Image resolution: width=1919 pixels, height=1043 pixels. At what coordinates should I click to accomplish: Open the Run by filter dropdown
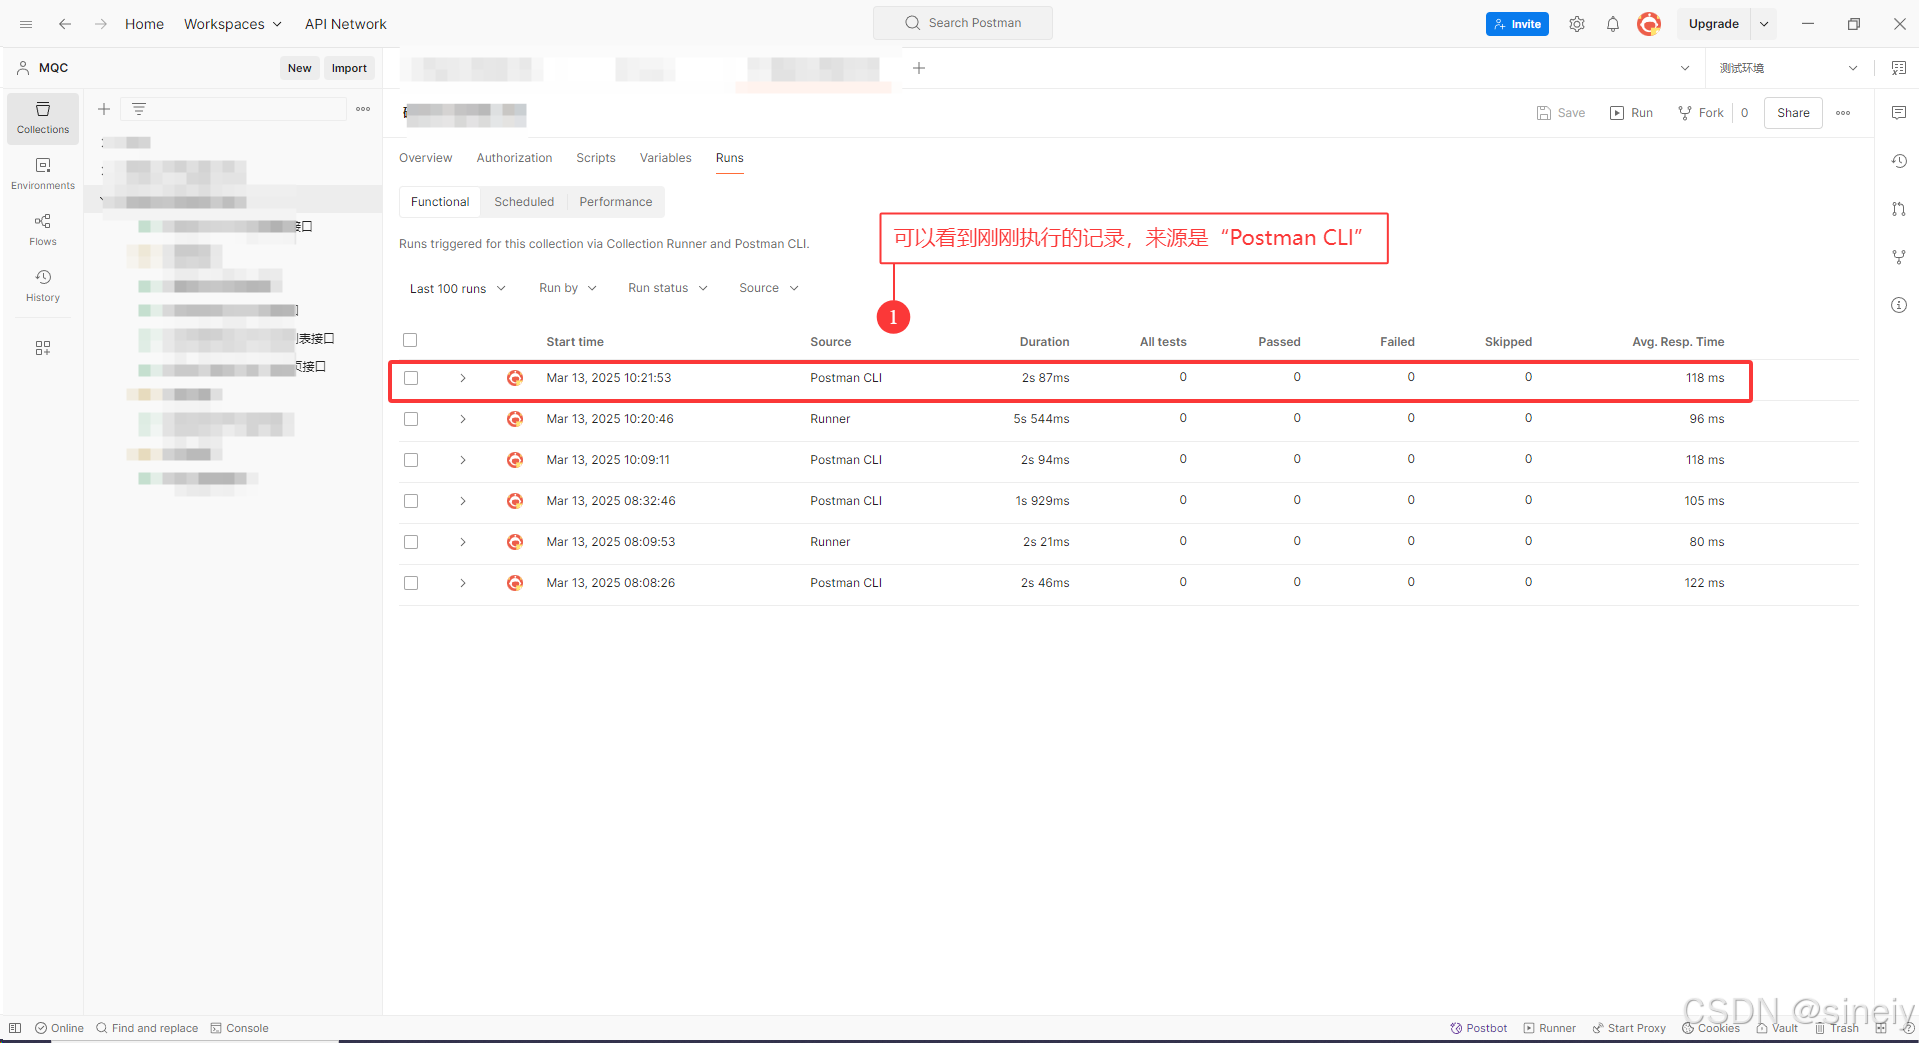click(x=568, y=288)
